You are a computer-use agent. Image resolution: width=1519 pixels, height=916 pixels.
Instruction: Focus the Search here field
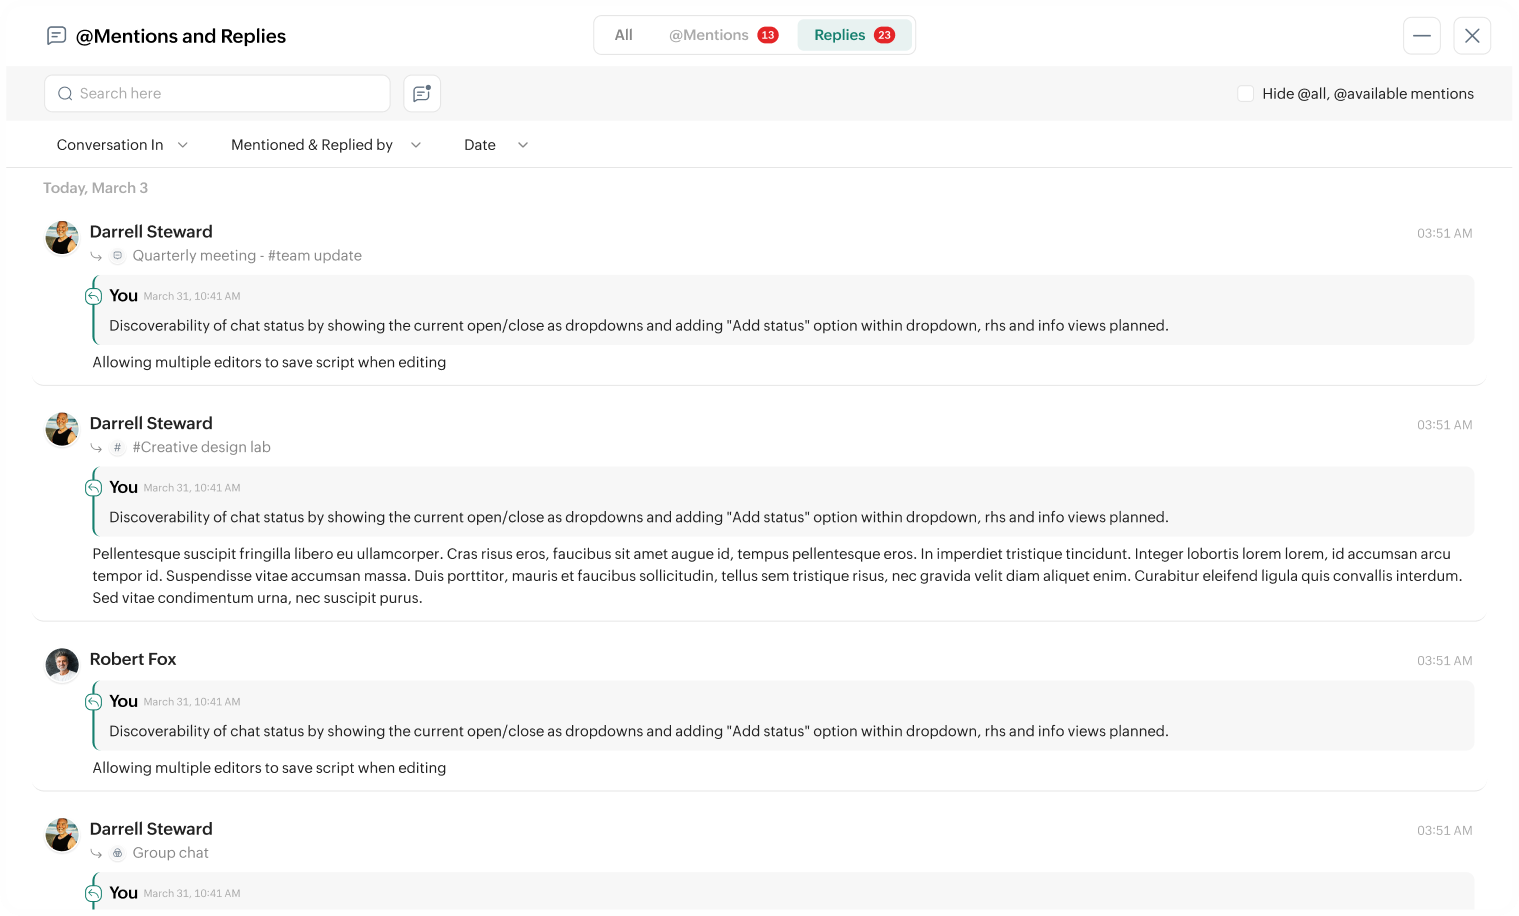click(217, 93)
